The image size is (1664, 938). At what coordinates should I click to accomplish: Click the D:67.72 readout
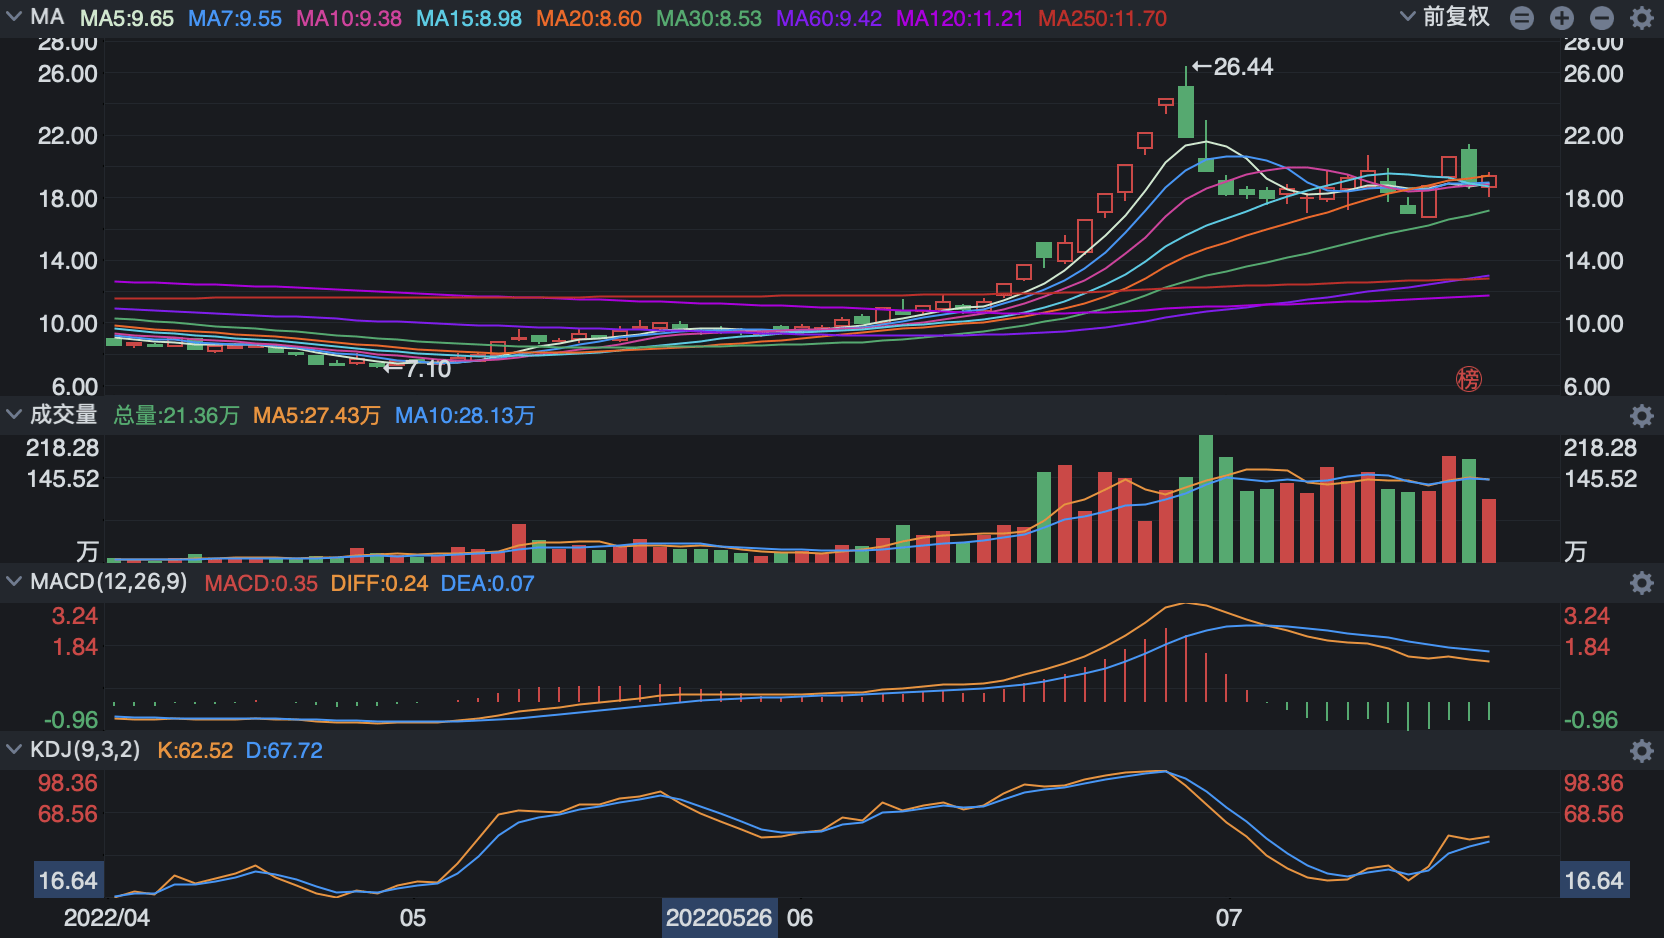pyautogui.click(x=284, y=750)
